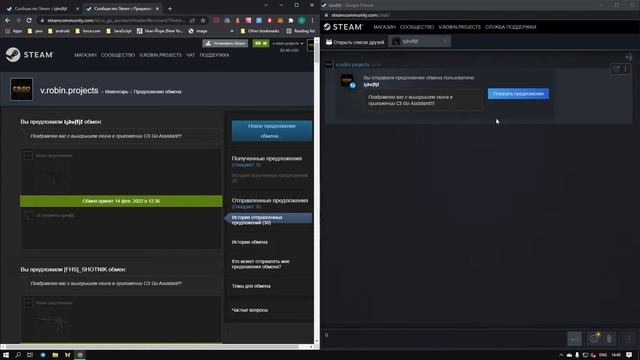Open СООБЩЕСТВО in chat window header

[417, 27]
